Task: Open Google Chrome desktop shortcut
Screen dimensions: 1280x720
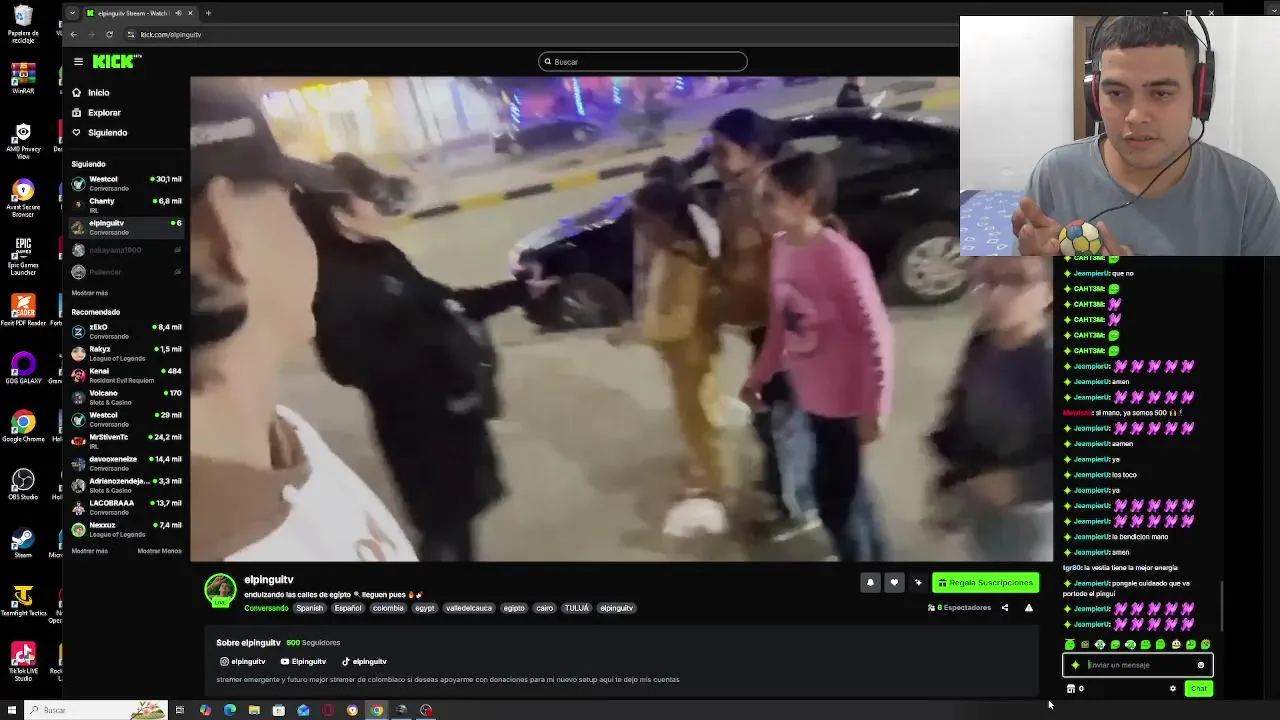Action: click(23, 427)
